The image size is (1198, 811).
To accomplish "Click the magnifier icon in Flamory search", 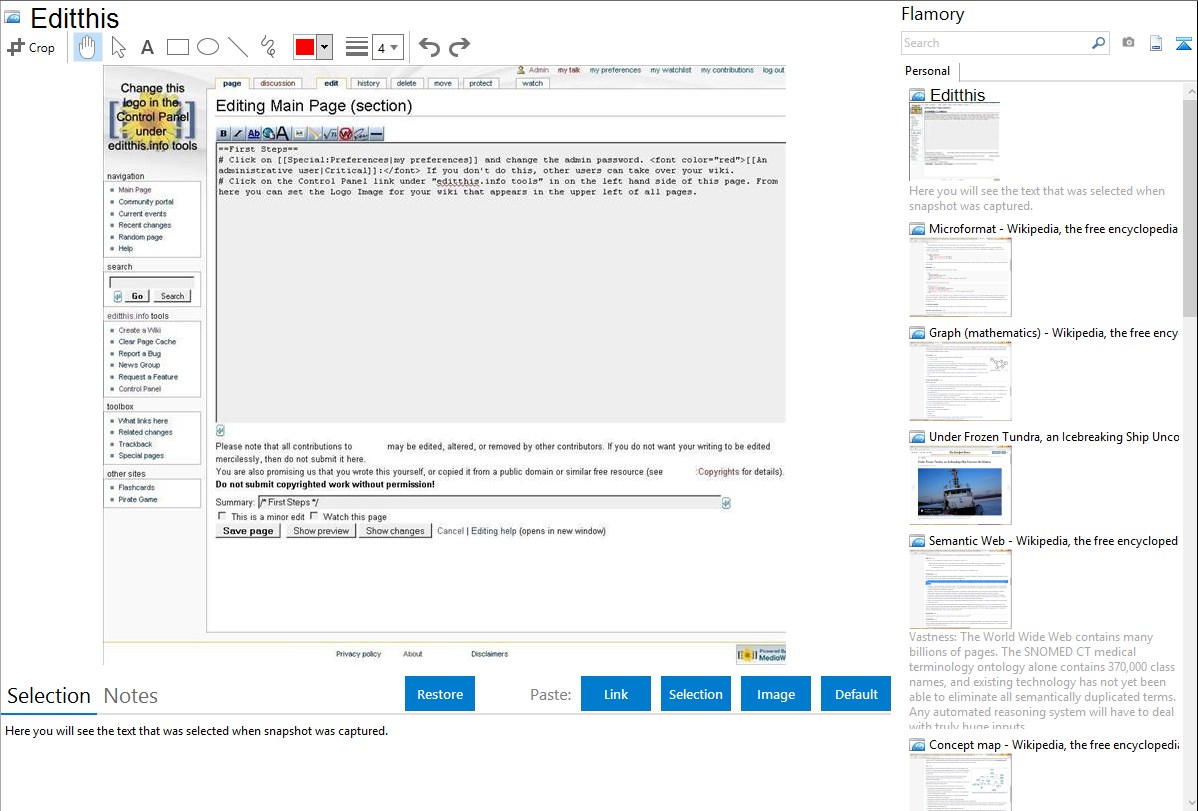I will tap(1098, 43).
